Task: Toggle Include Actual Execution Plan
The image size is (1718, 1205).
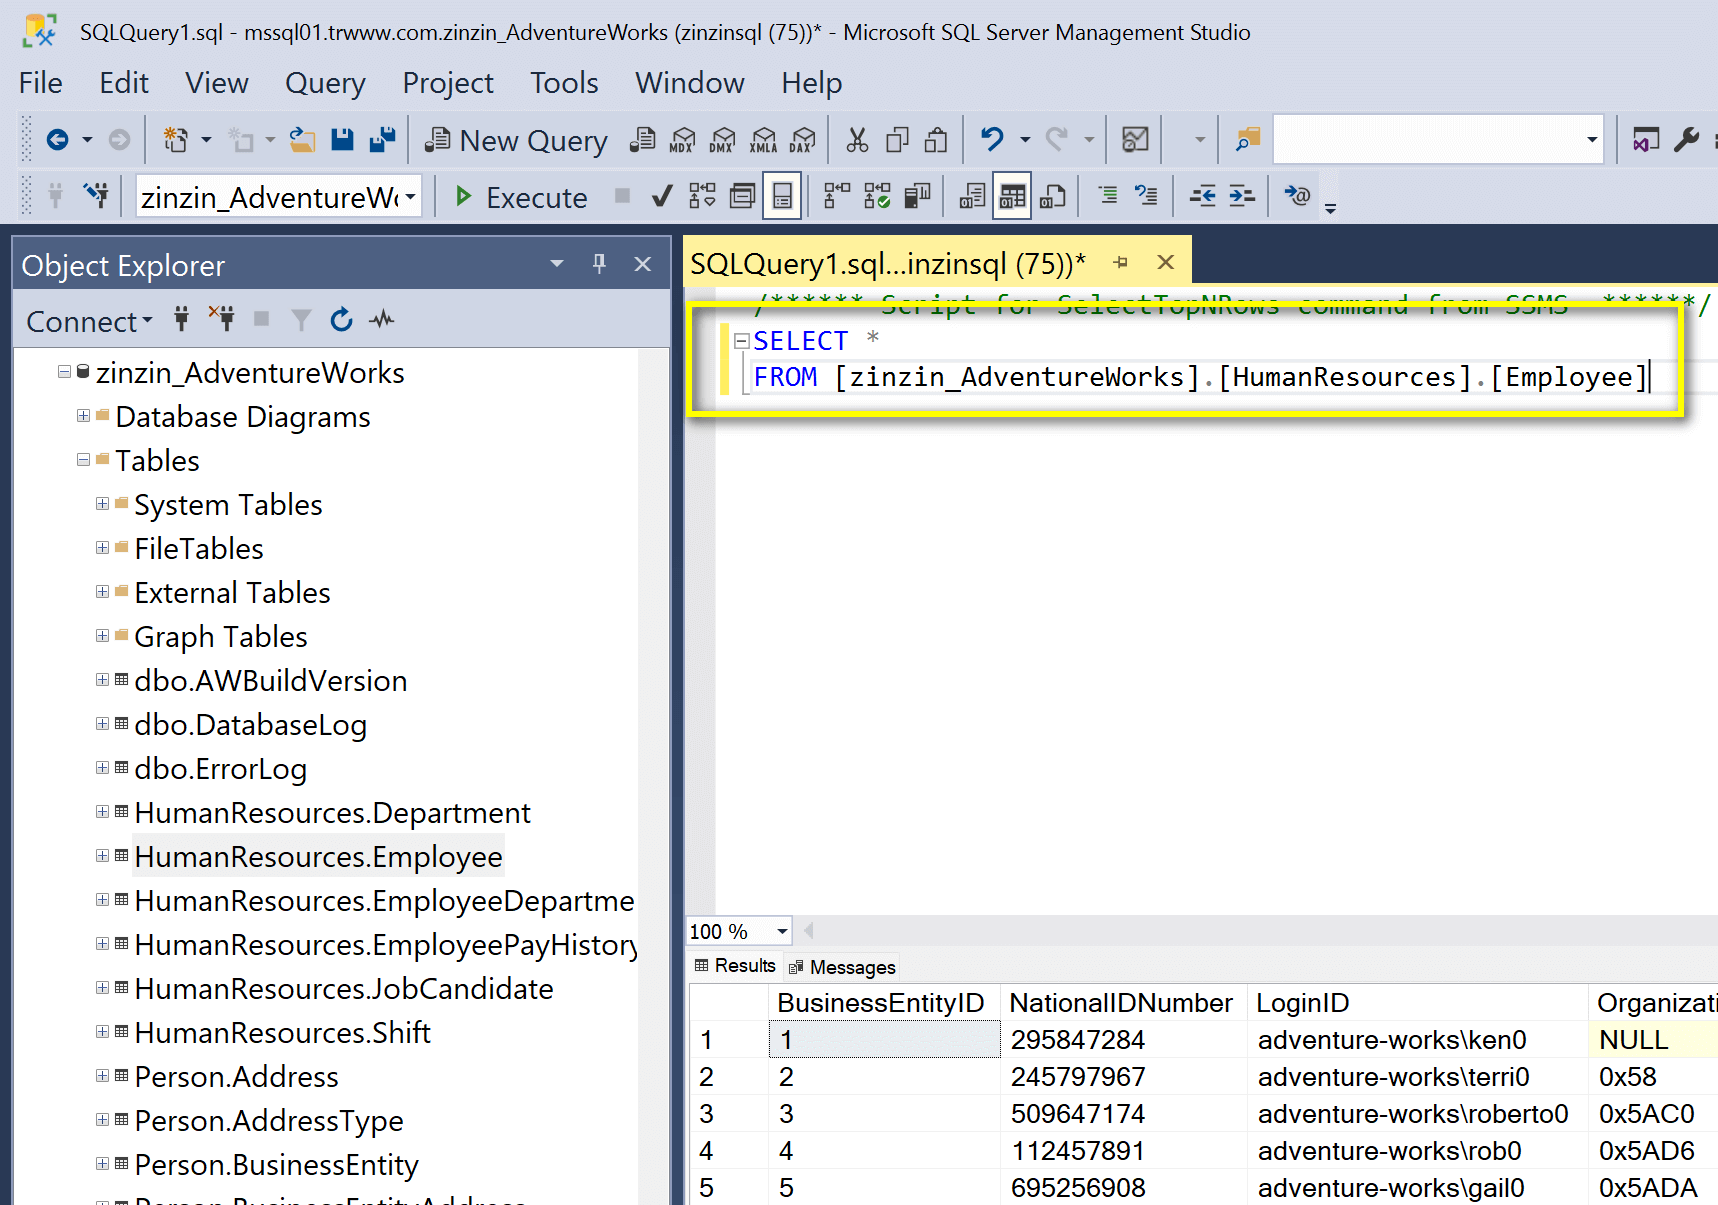Action: click(837, 196)
